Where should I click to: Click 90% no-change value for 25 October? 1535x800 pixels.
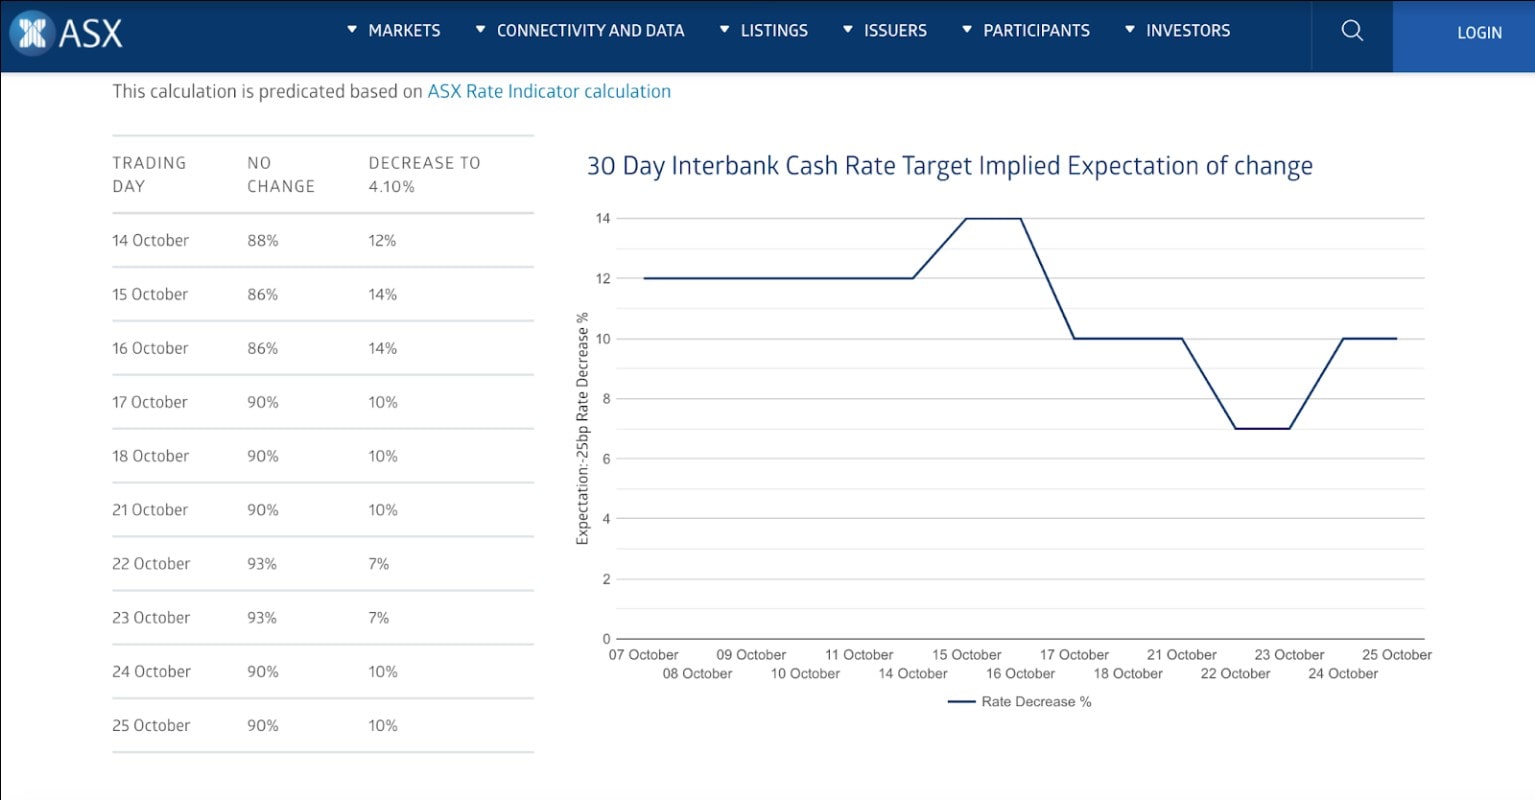pyautogui.click(x=263, y=727)
